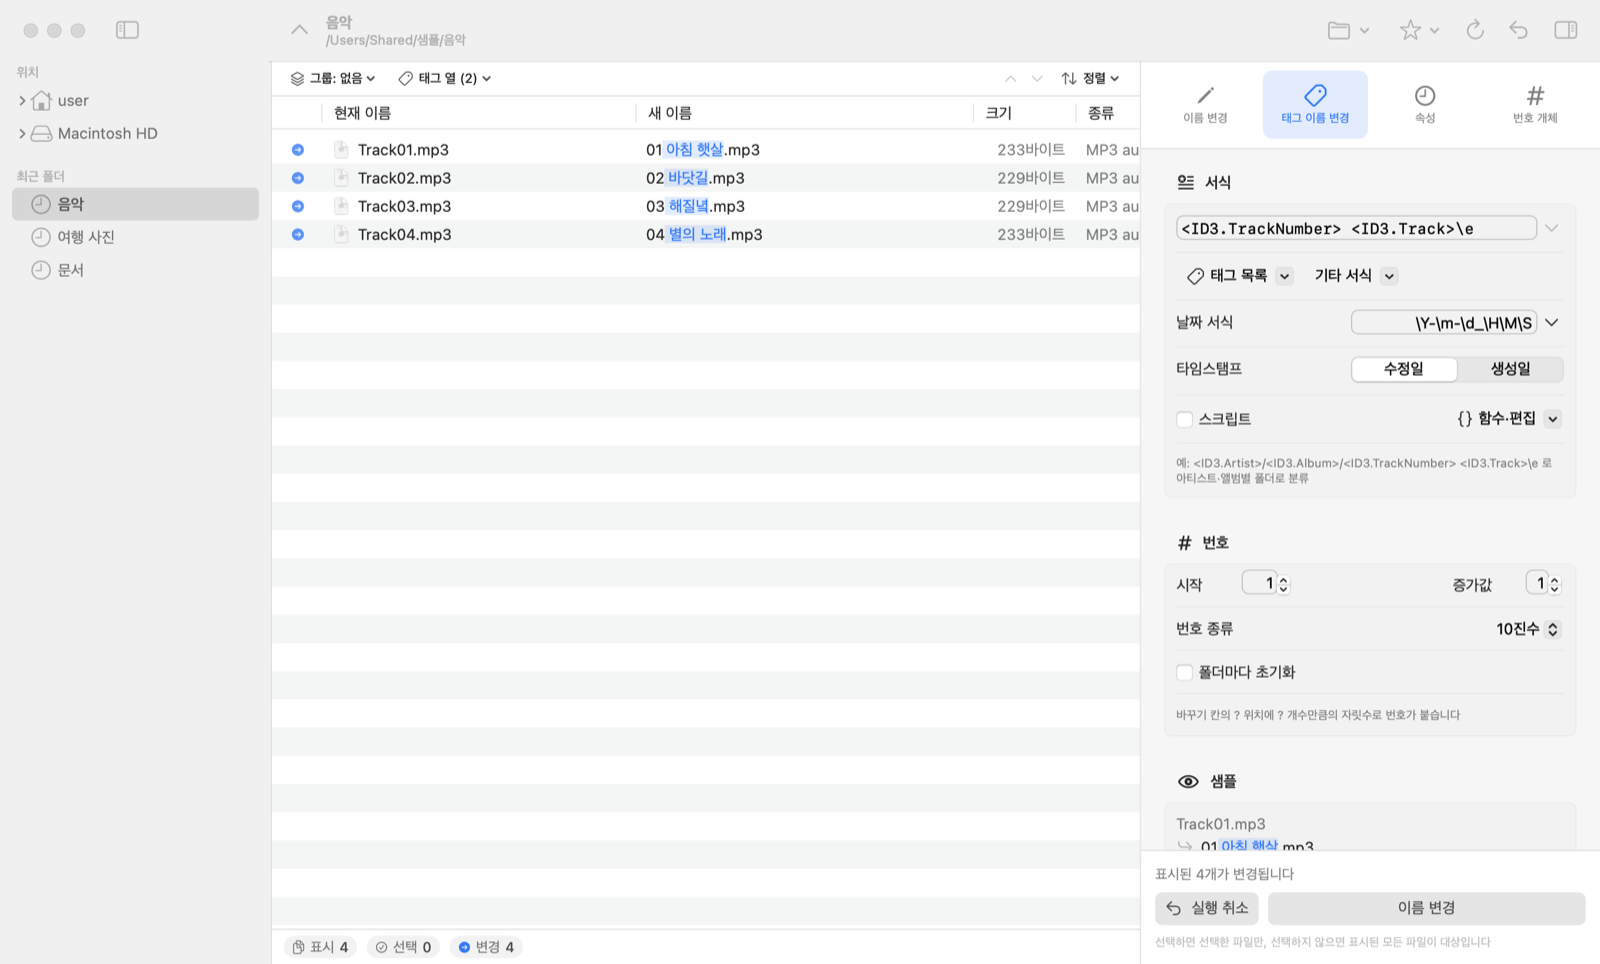1600x964 pixels.
Task: Click the 증가값 stepper arrows
Action: pos(1554,584)
